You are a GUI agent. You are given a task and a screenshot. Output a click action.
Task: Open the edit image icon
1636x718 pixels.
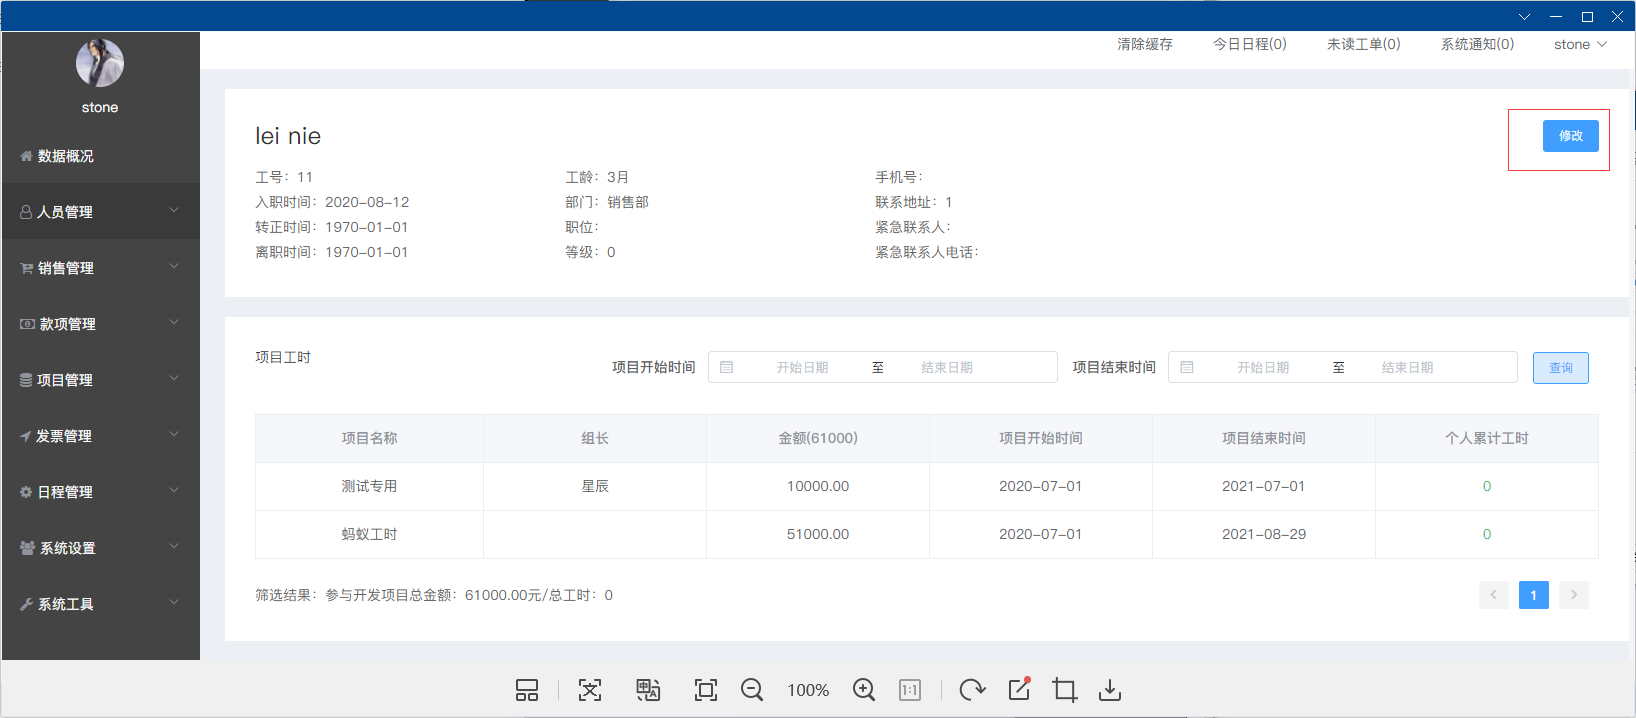point(1019,689)
